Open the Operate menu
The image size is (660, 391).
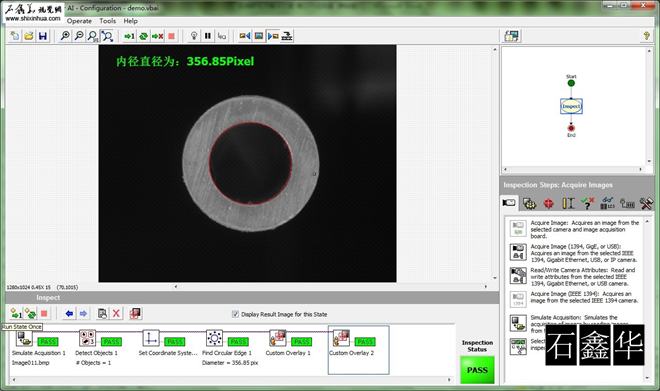79,21
